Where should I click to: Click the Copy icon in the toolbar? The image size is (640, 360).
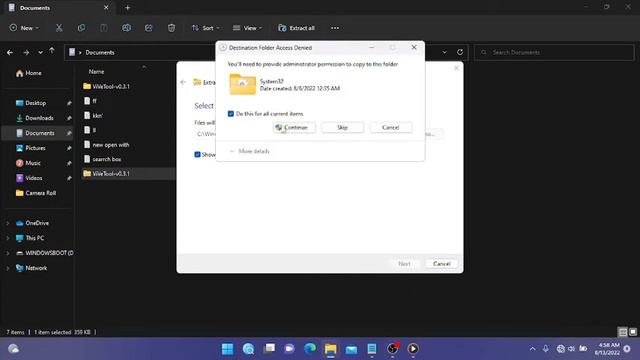click(x=81, y=28)
